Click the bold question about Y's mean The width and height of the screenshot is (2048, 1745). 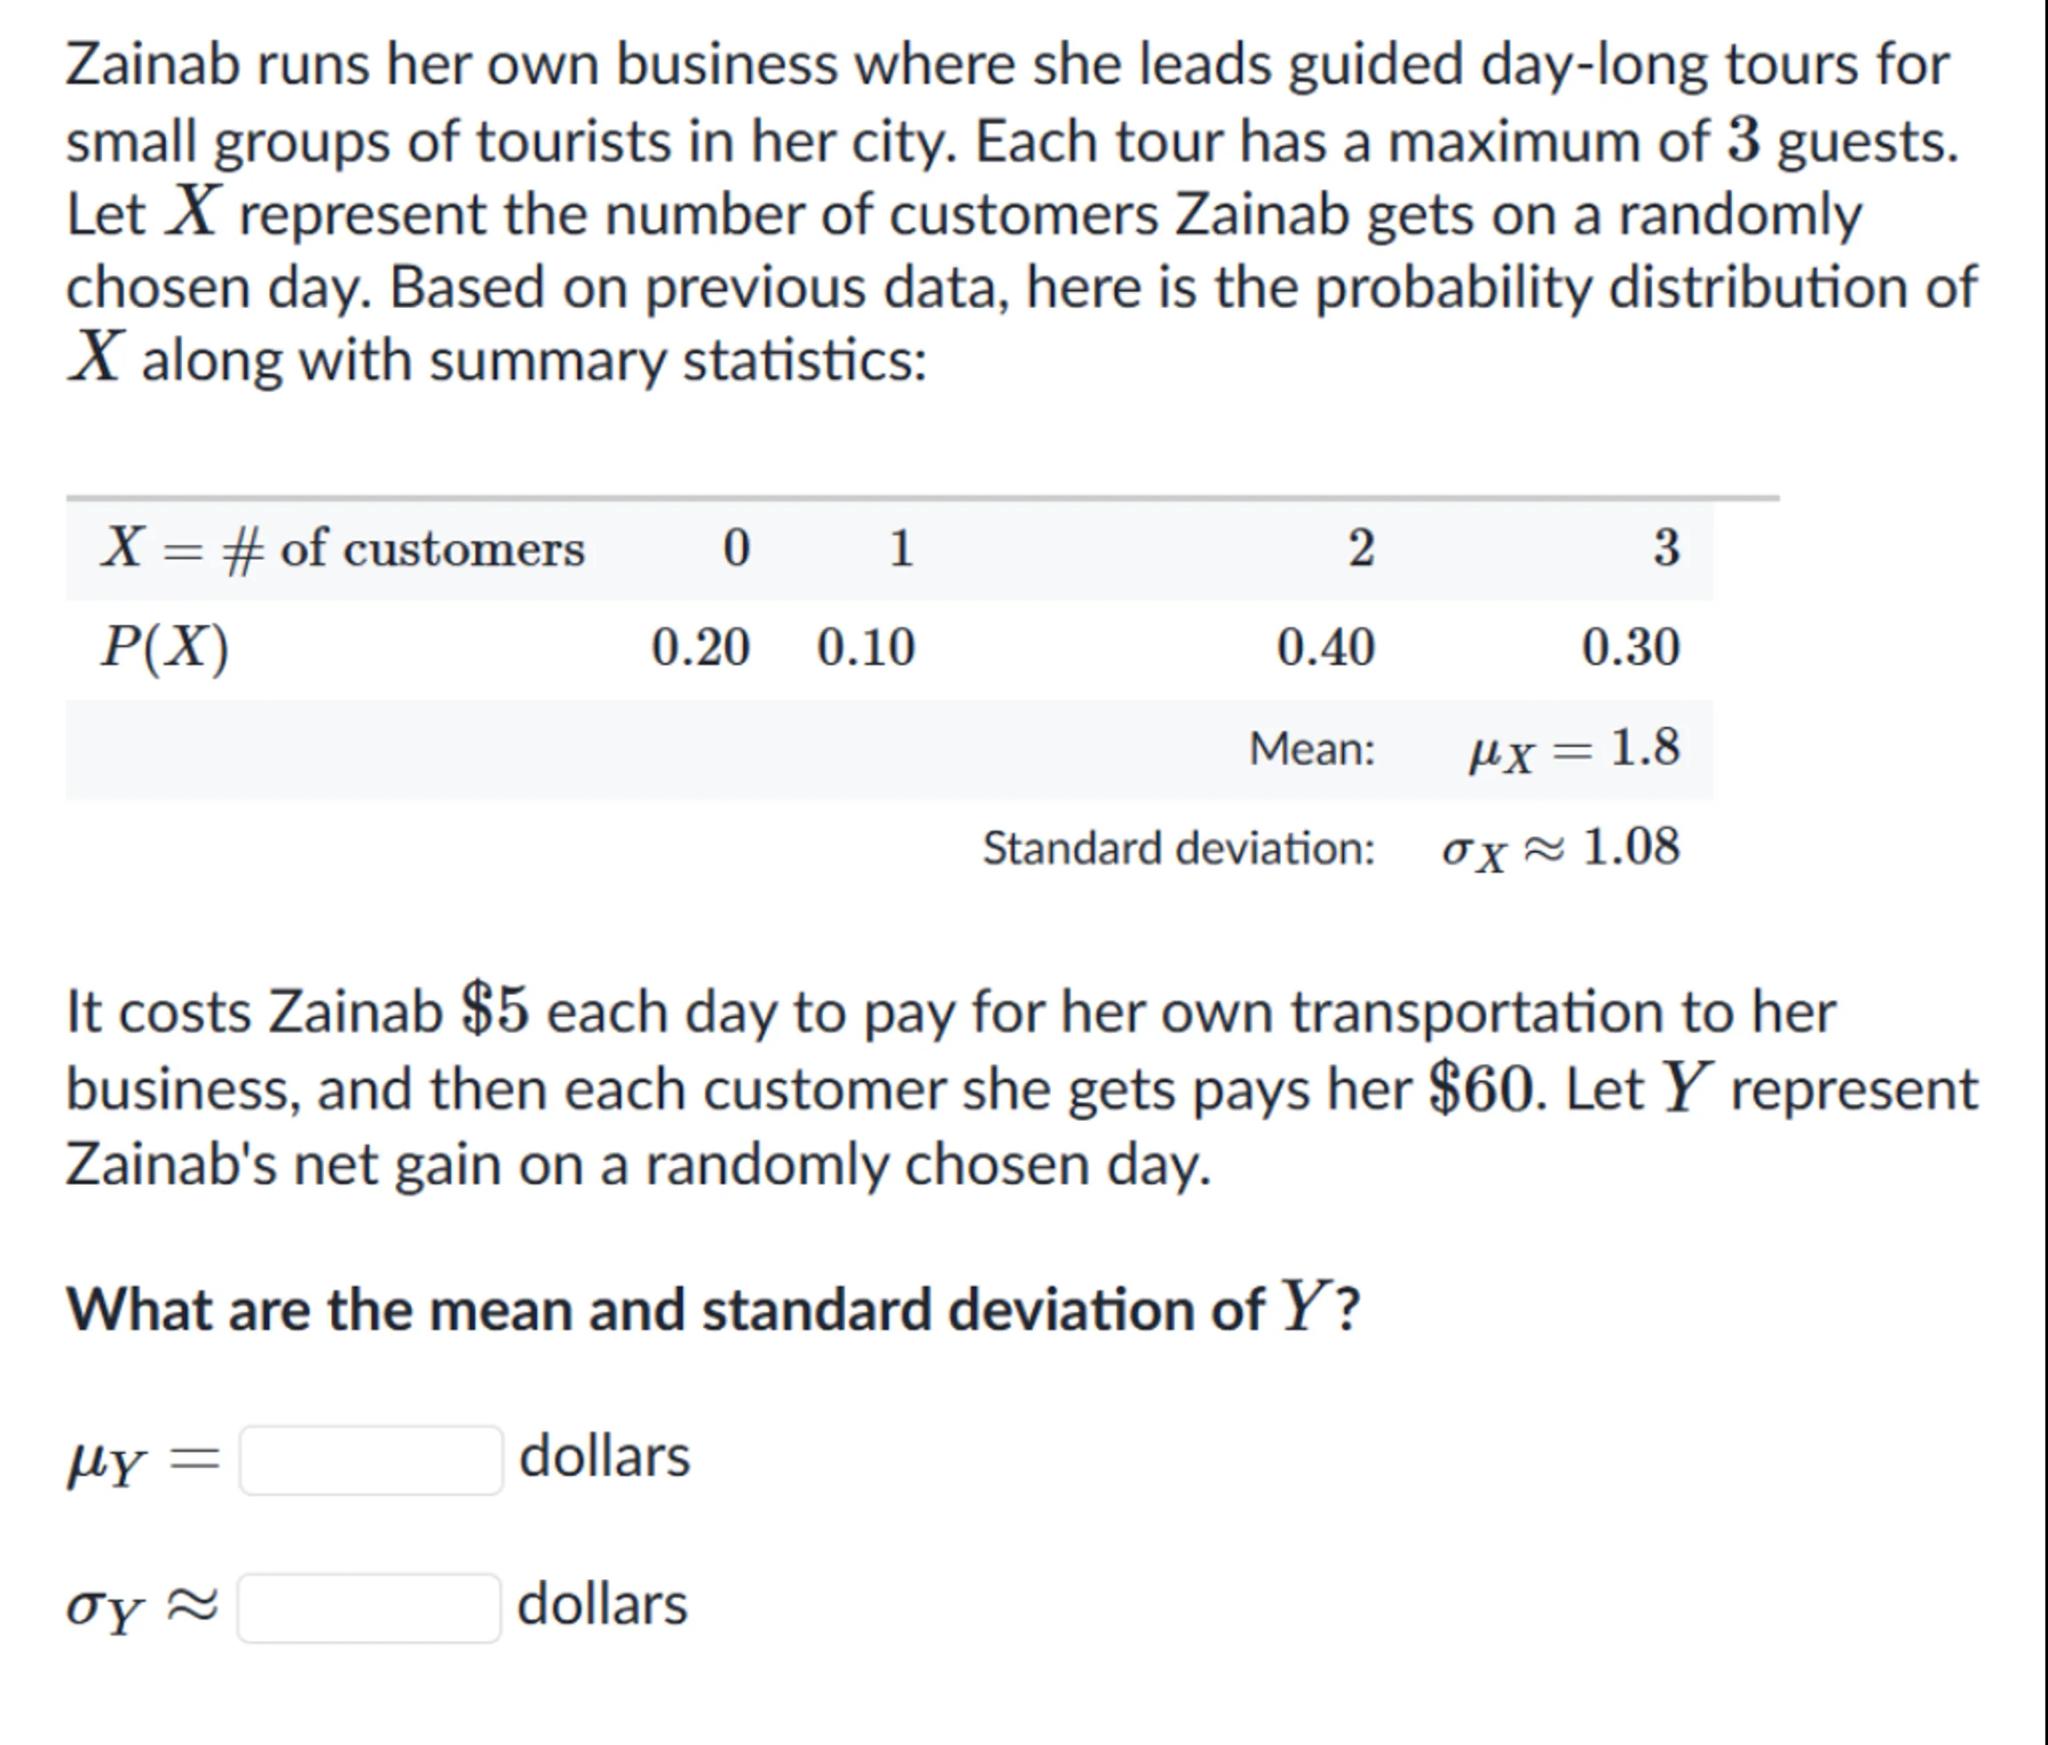point(712,1308)
